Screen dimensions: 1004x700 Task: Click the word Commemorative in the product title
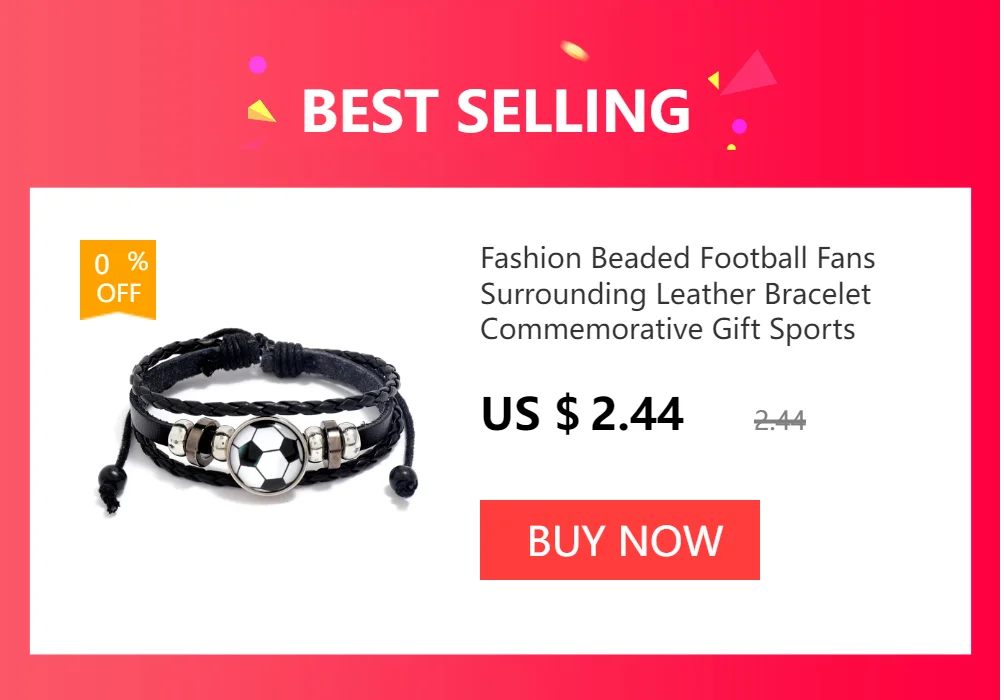coord(592,330)
